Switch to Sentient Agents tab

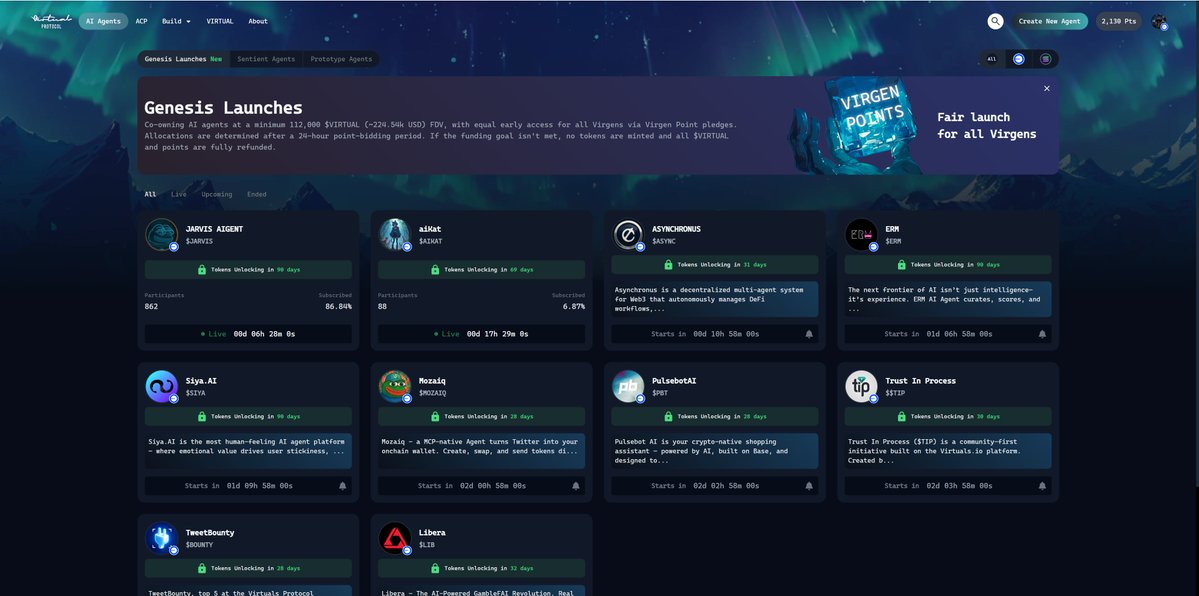click(x=266, y=59)
